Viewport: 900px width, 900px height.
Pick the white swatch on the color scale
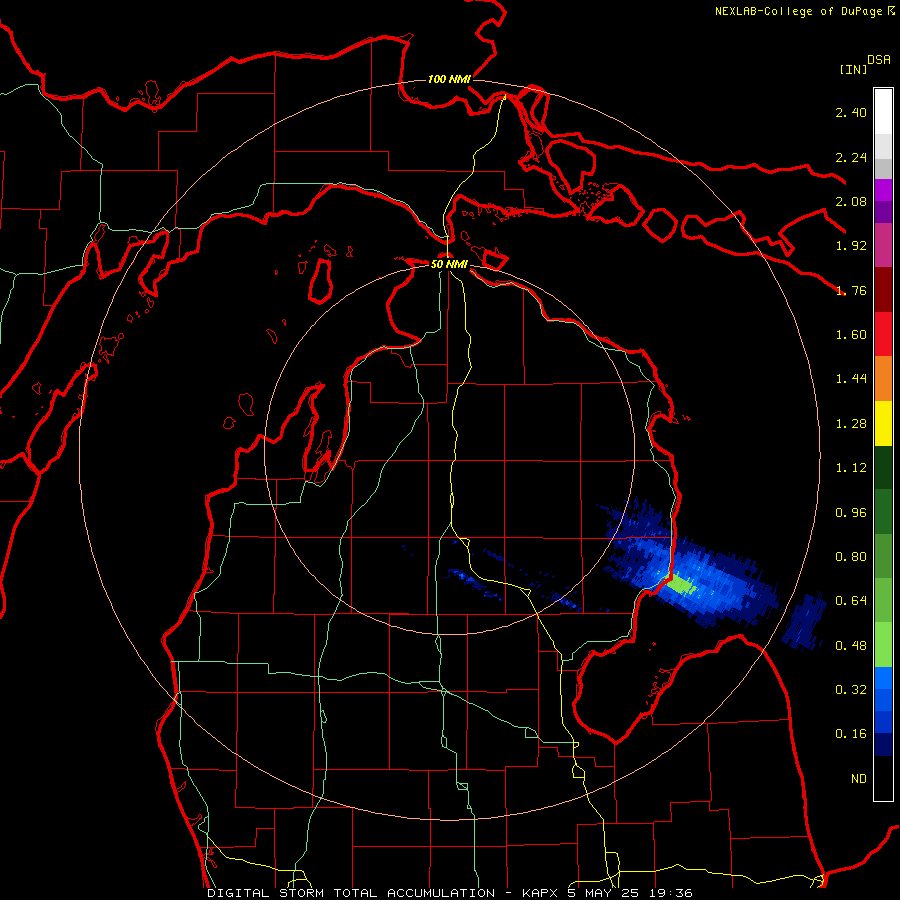click(x=883, y=112)
